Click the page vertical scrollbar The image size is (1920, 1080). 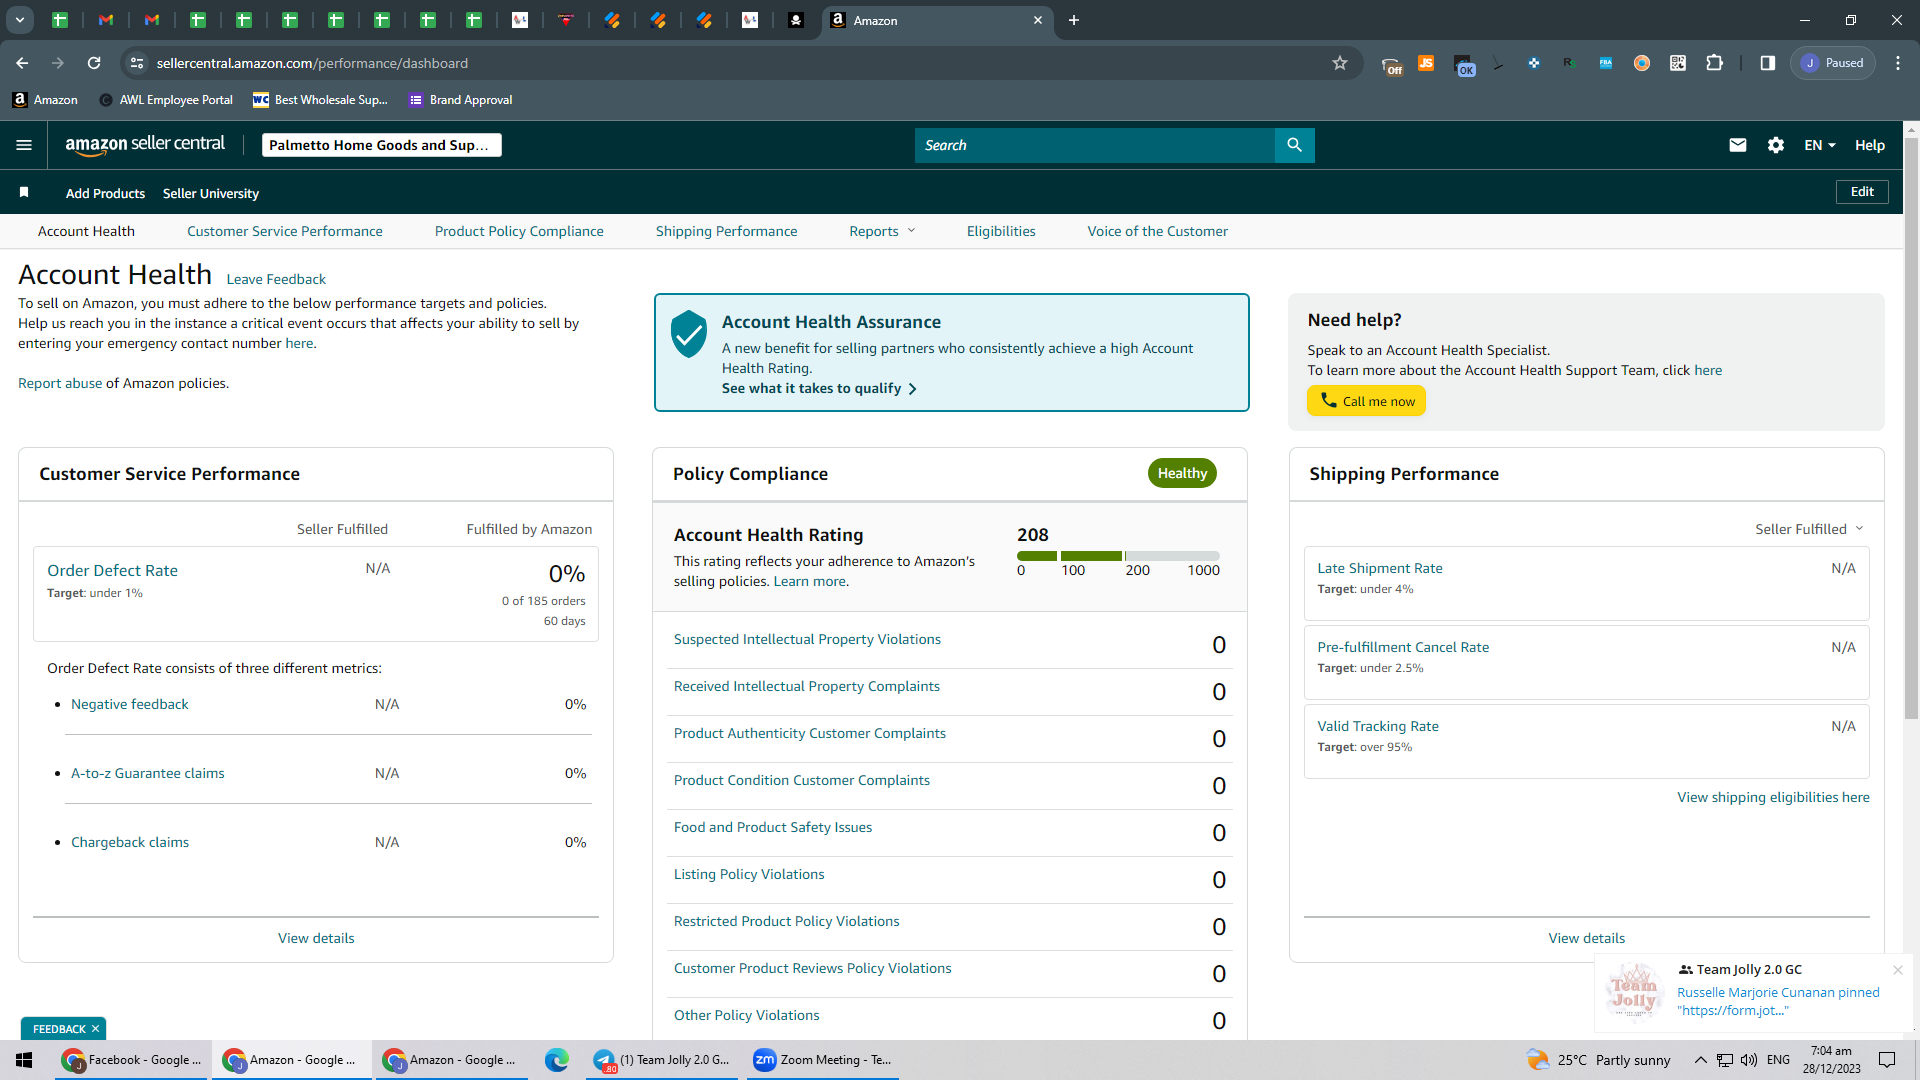(x=1911, y=430)
